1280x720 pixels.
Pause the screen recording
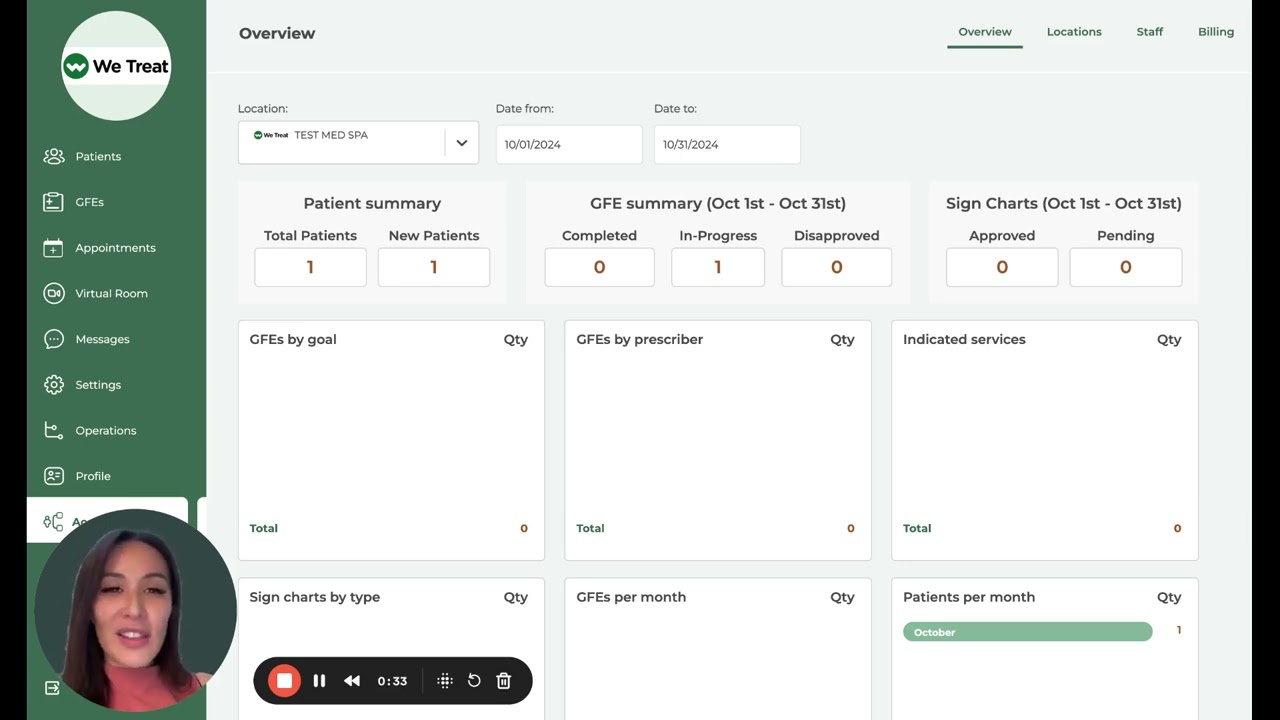pos(319,681)
